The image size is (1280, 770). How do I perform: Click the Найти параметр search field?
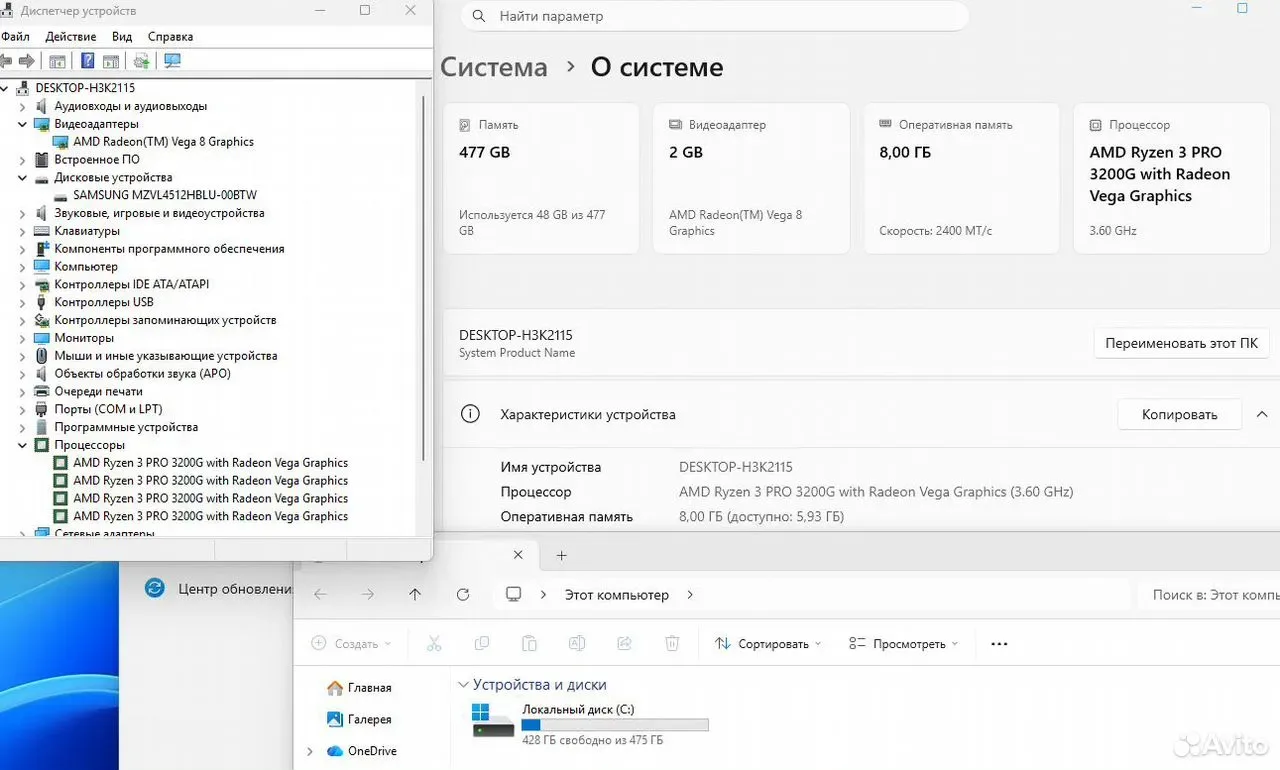point(715,16)
